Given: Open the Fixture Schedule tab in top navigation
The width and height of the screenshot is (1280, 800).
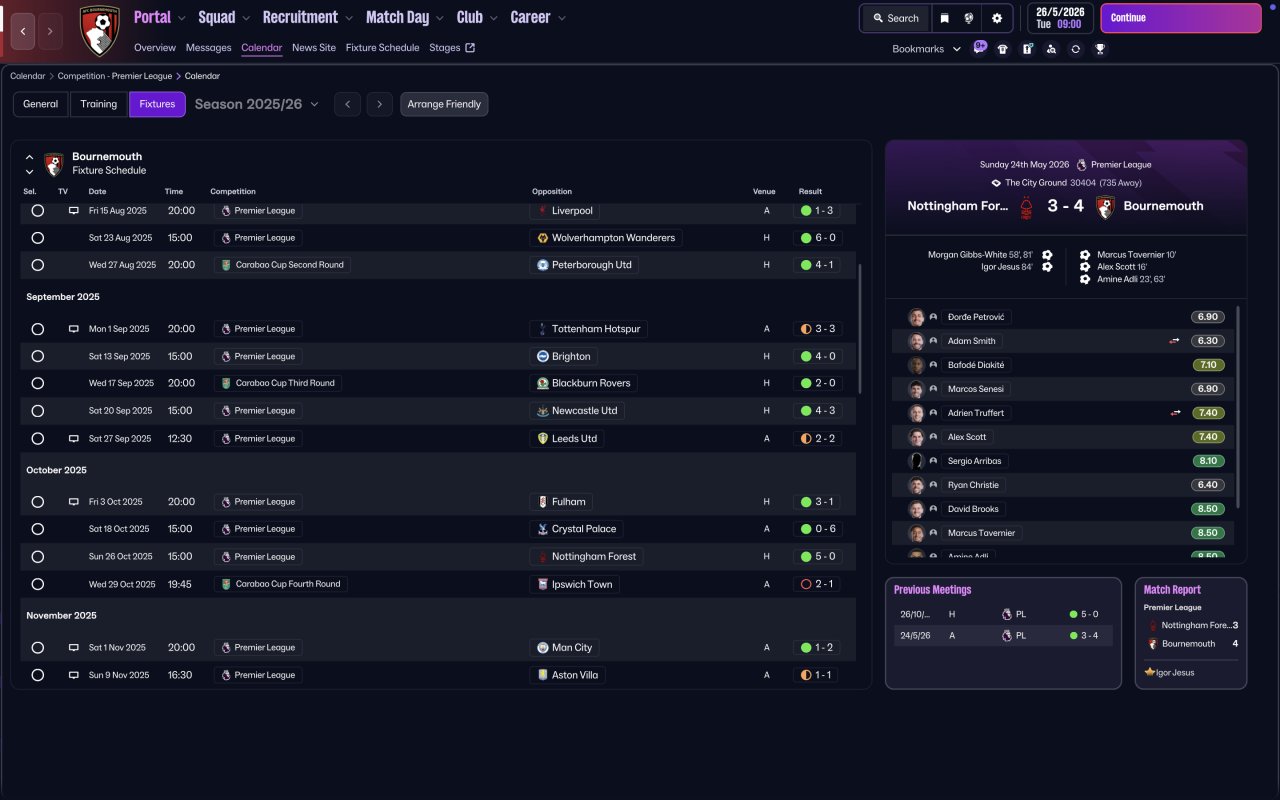Looking at the screenshot, I should click(383, 48).
